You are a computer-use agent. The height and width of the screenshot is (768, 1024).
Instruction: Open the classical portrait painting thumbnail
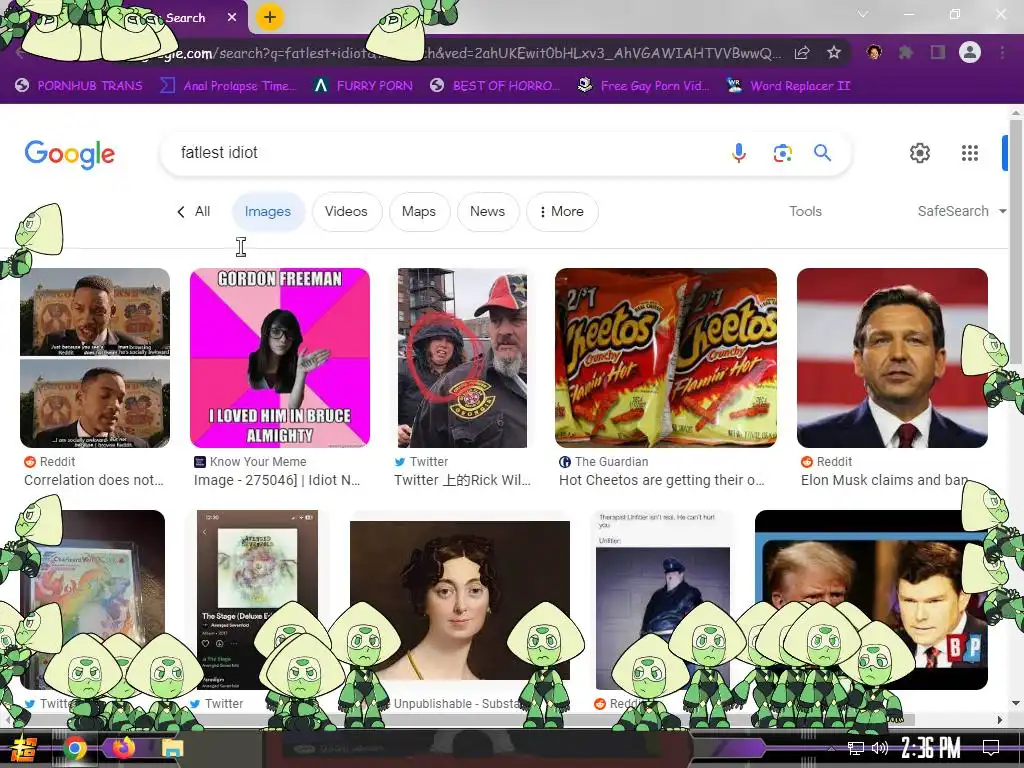(460, 600)
